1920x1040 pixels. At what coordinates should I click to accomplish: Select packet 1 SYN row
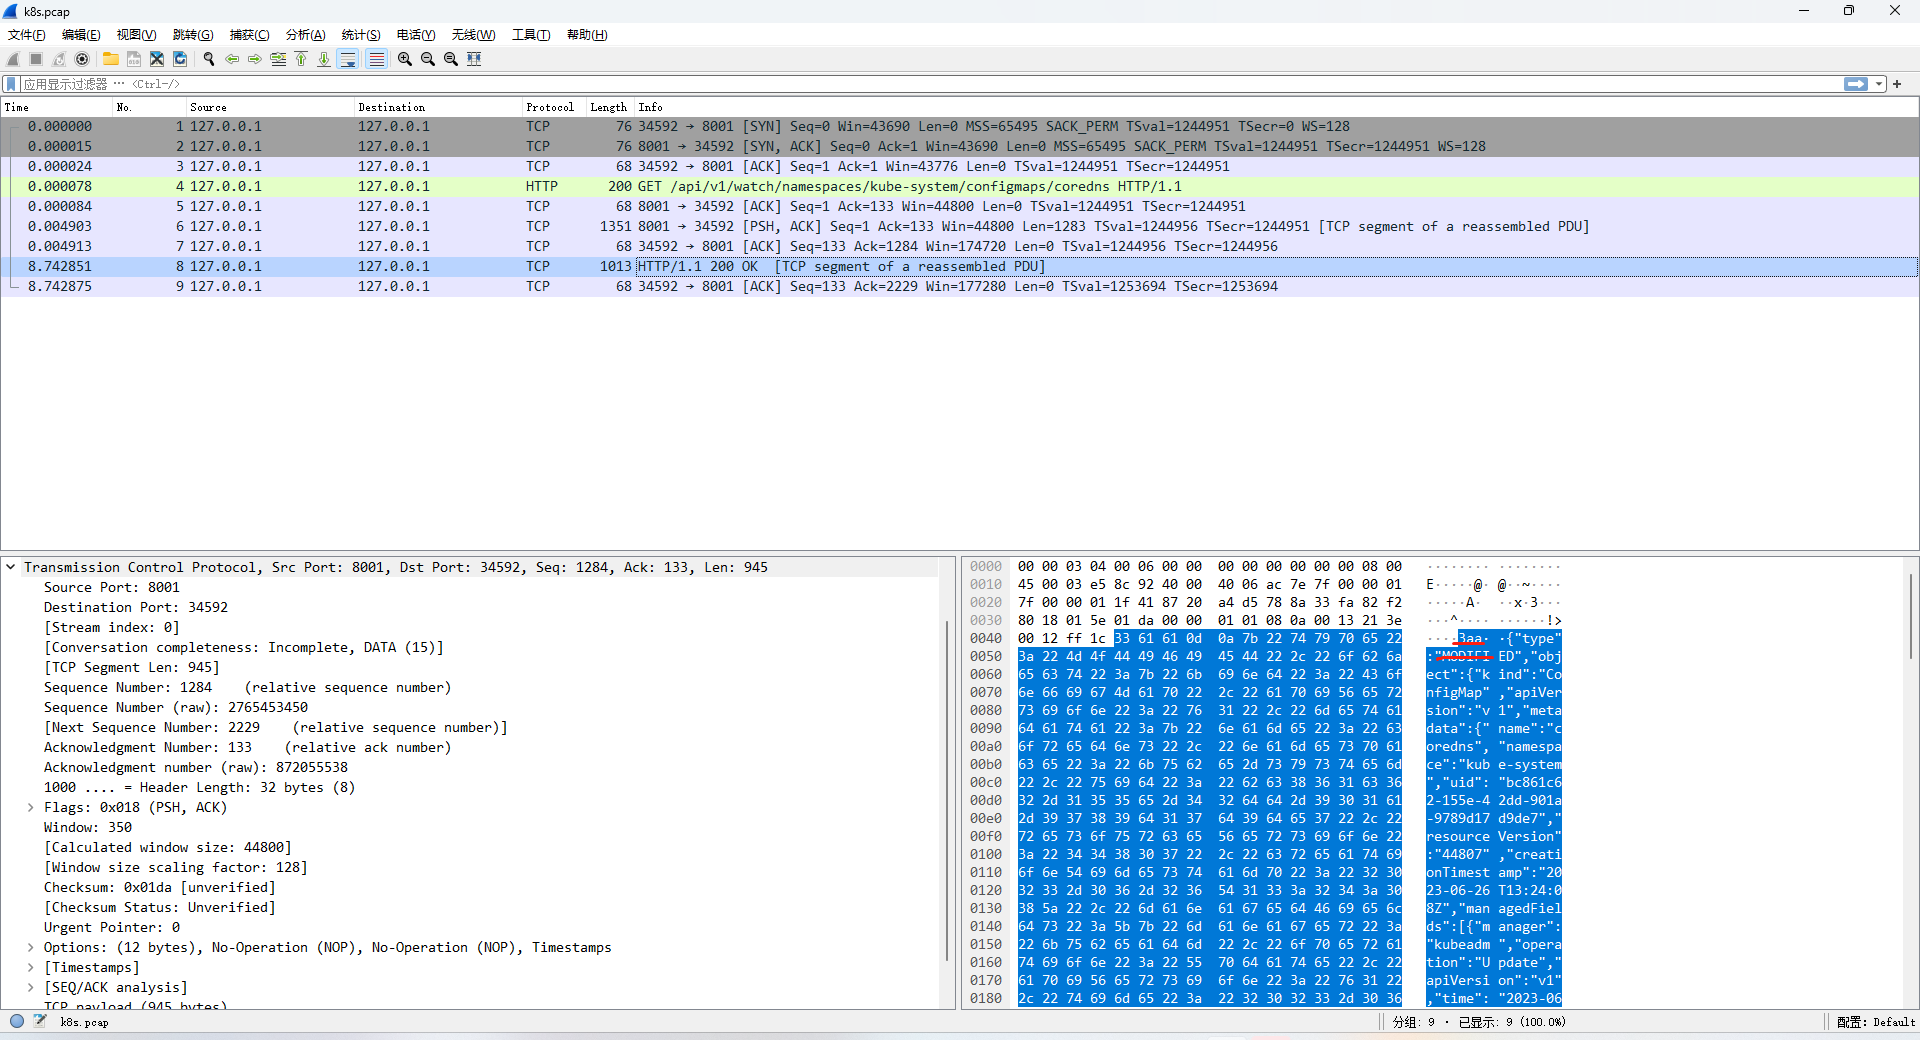(x=959, y=126)
